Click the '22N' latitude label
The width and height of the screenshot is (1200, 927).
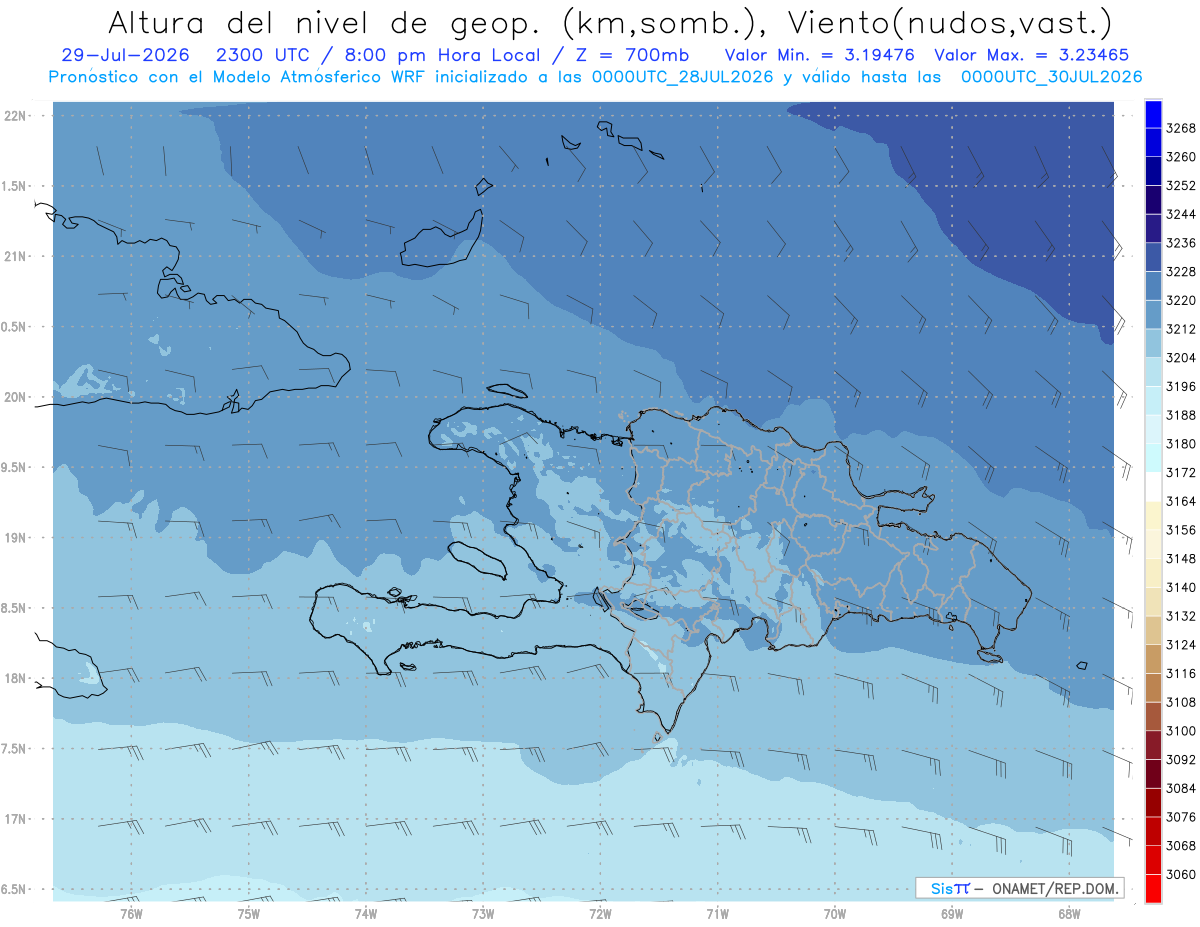click(x=16, y=116)
